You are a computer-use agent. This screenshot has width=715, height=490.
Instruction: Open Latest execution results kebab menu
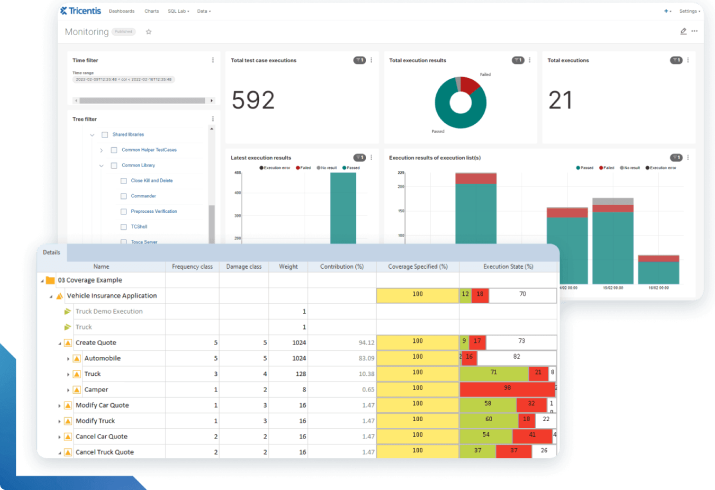[x=373, y=157]
